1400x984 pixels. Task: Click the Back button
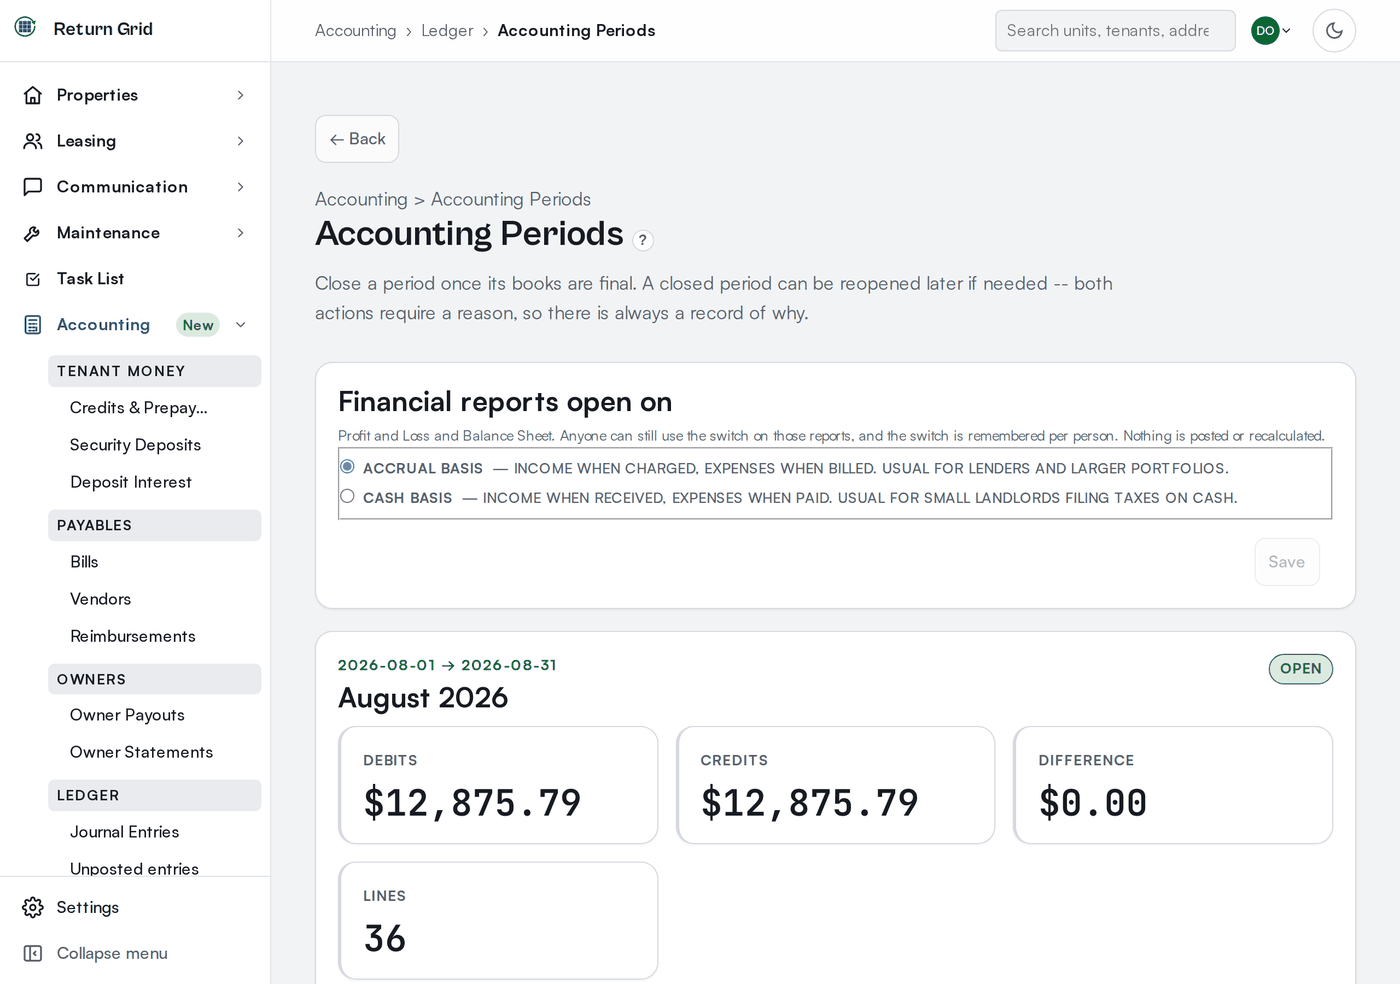357,139
